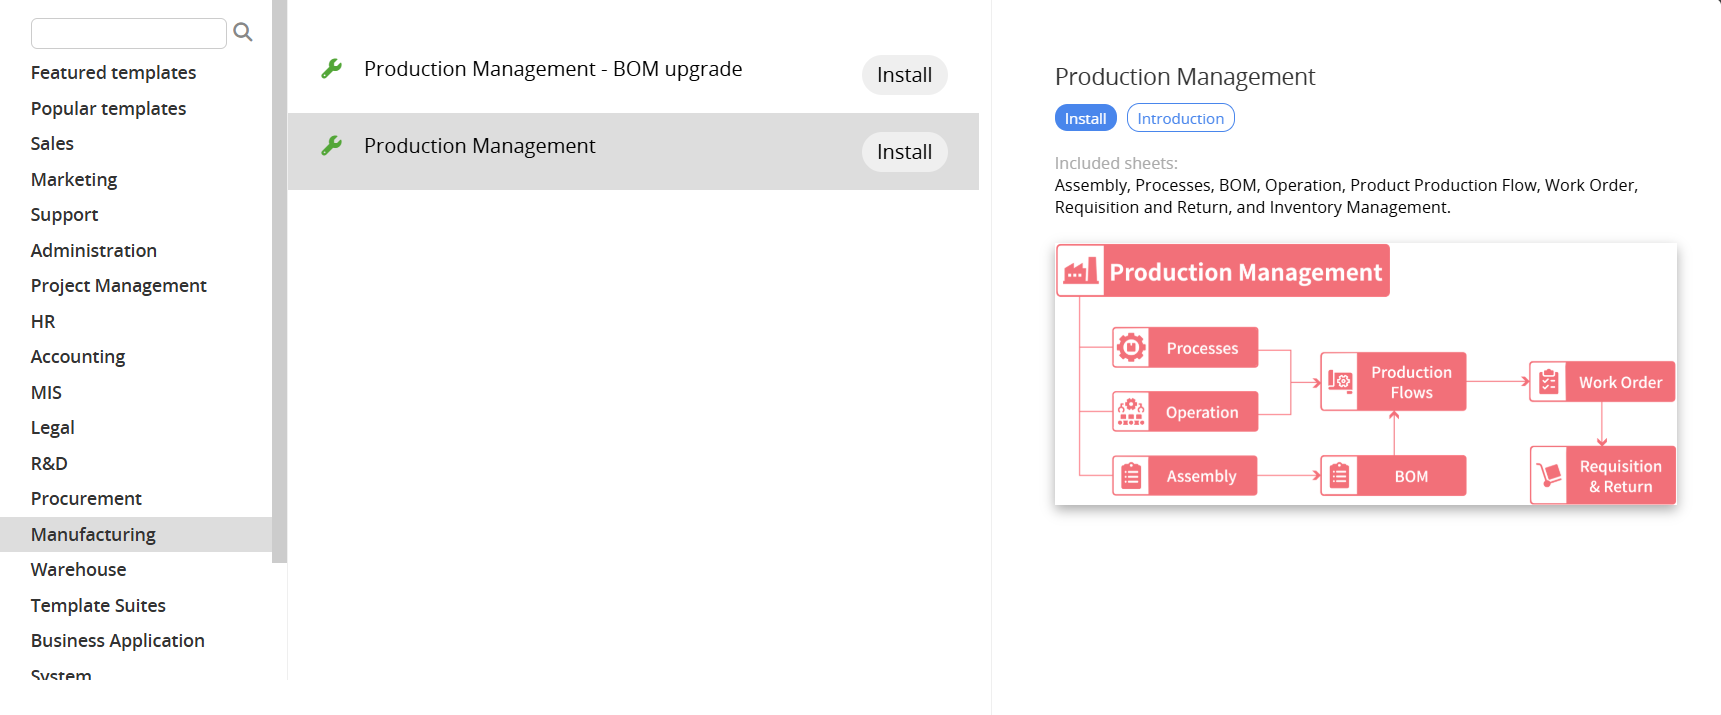Click the Work Order checklist icon
The width and height of the screenshot is (1721, 715).
point(1548,382)
